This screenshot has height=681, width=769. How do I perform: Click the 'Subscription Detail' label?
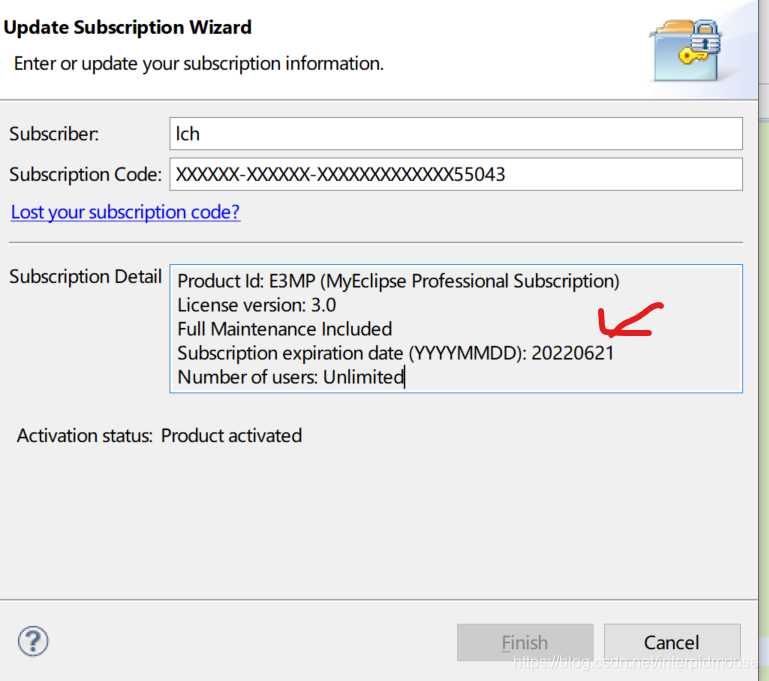click(x=85, y=277)
